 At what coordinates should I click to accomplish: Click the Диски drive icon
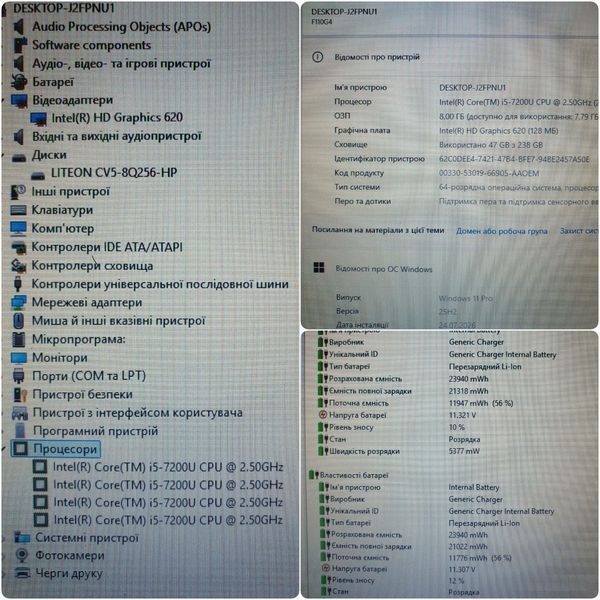[18, 157]
